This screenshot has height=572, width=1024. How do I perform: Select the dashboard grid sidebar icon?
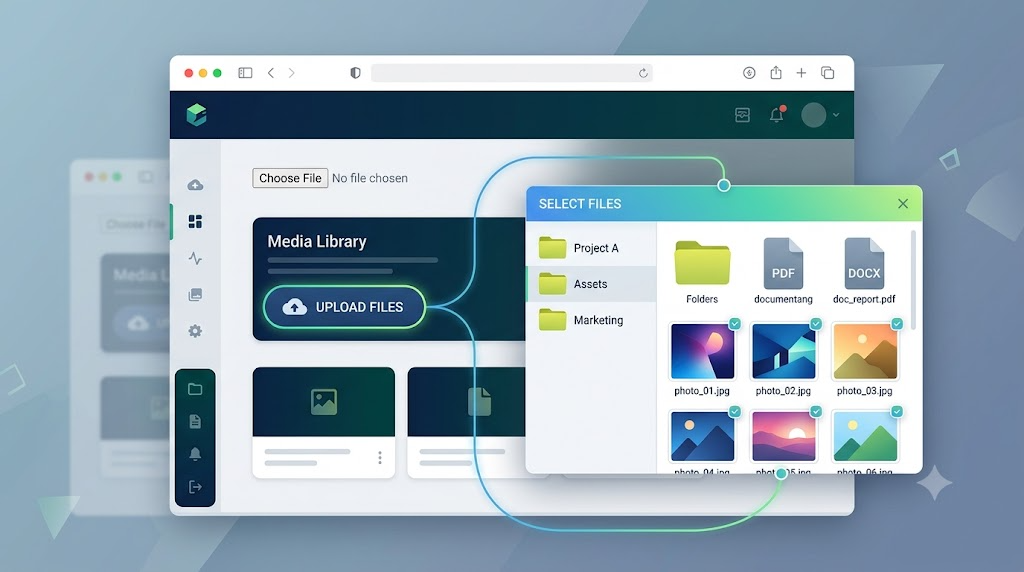click(195, 221)
